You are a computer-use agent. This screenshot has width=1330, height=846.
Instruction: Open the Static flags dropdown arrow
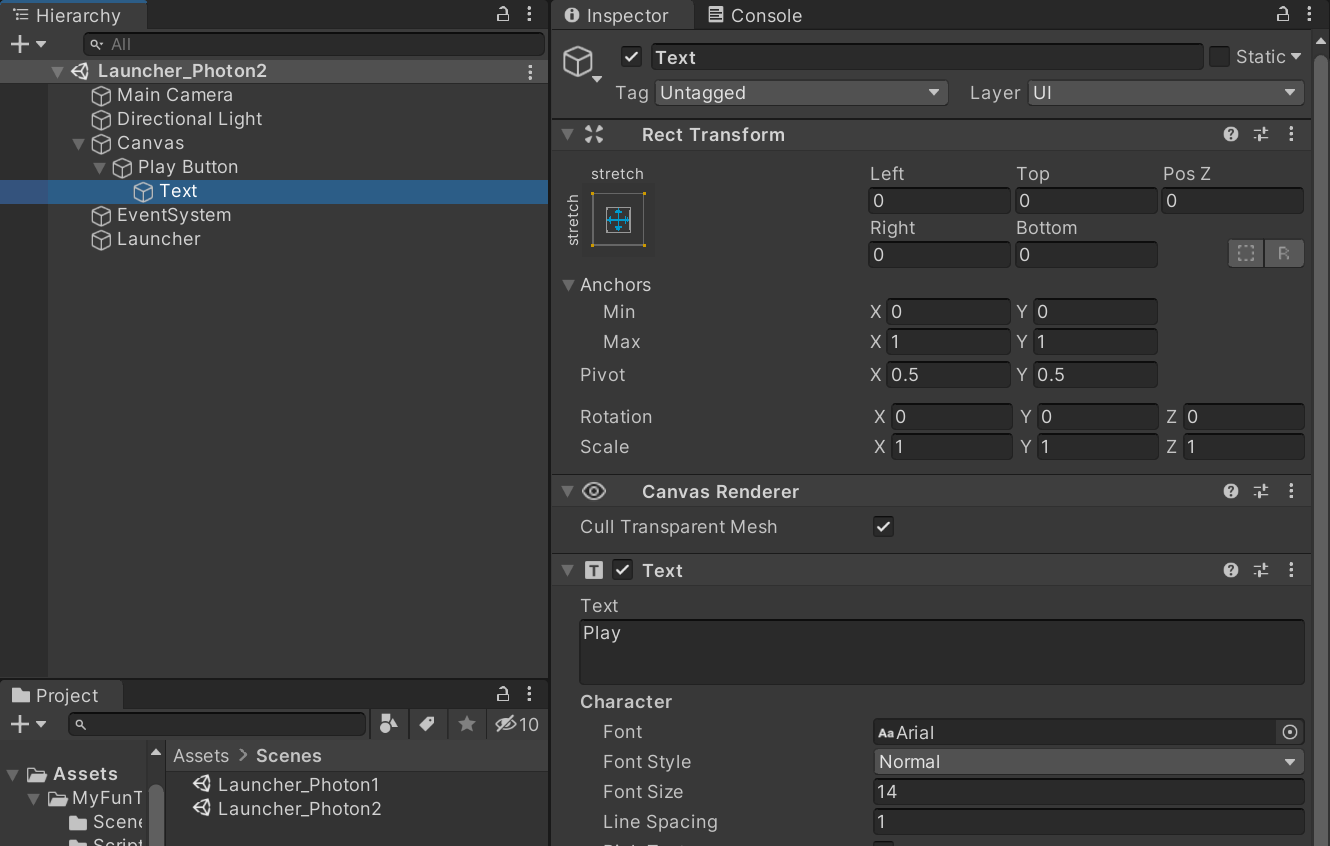tap(1296, 57)
